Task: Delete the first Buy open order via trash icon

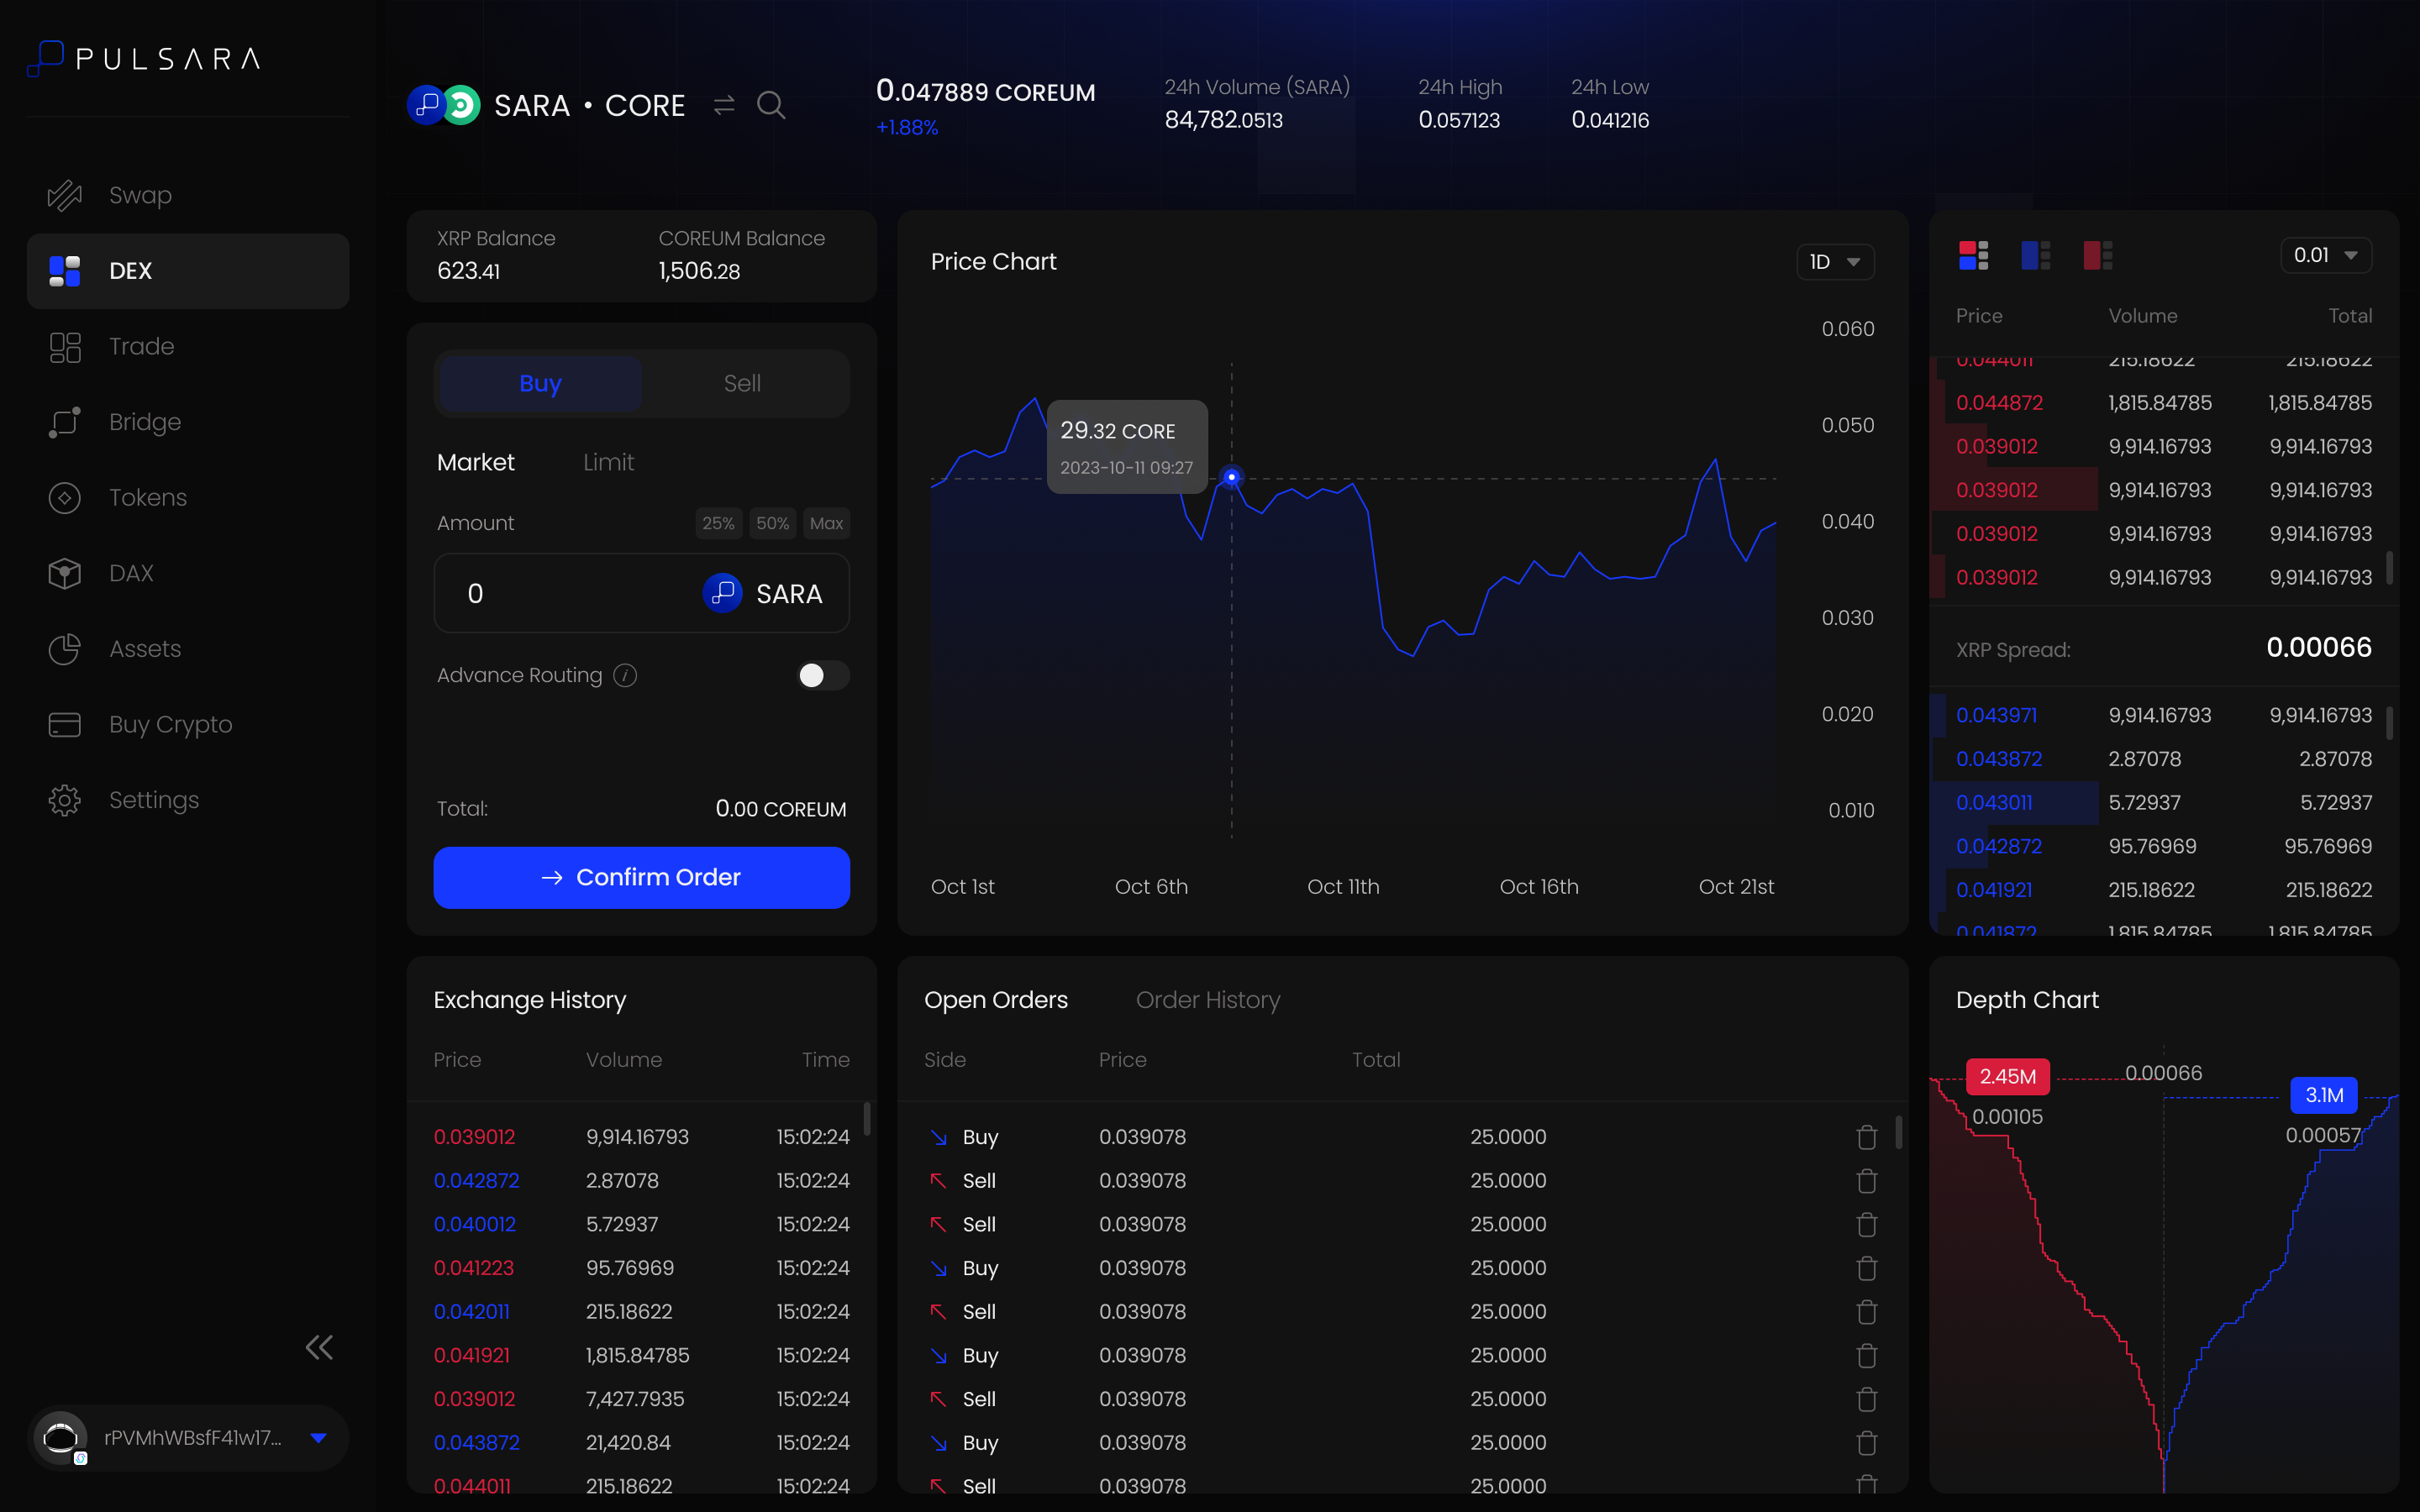Action: (1866, 1137)
